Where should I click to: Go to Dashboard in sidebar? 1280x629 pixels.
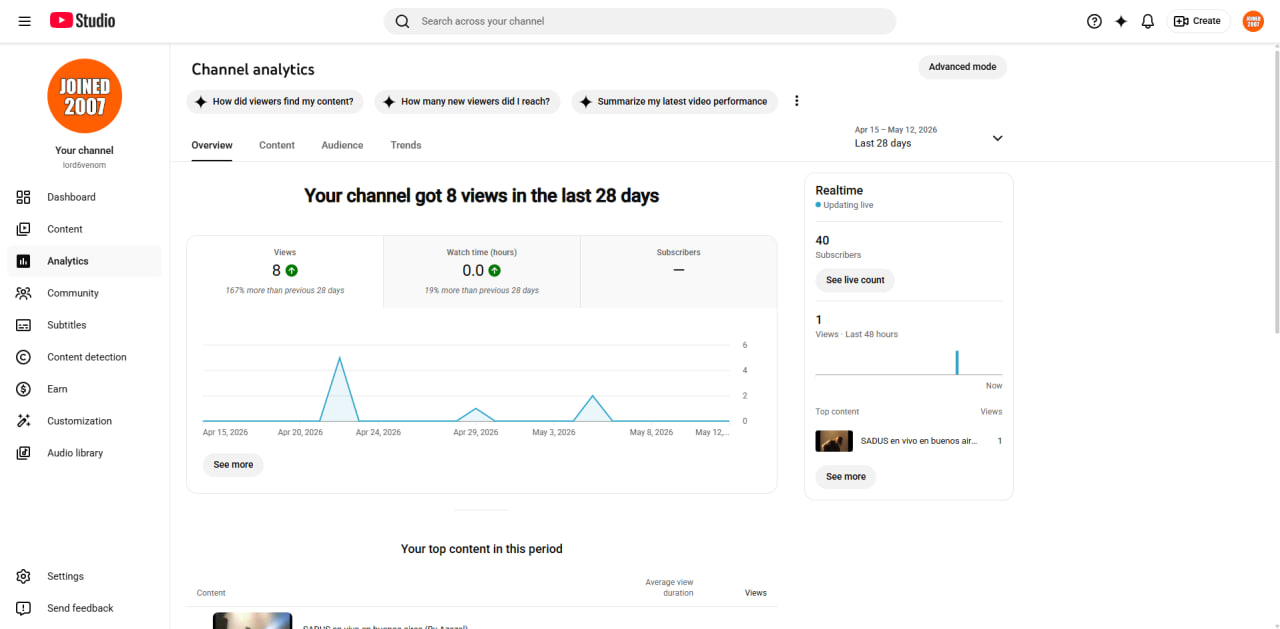tap(85, 197)
